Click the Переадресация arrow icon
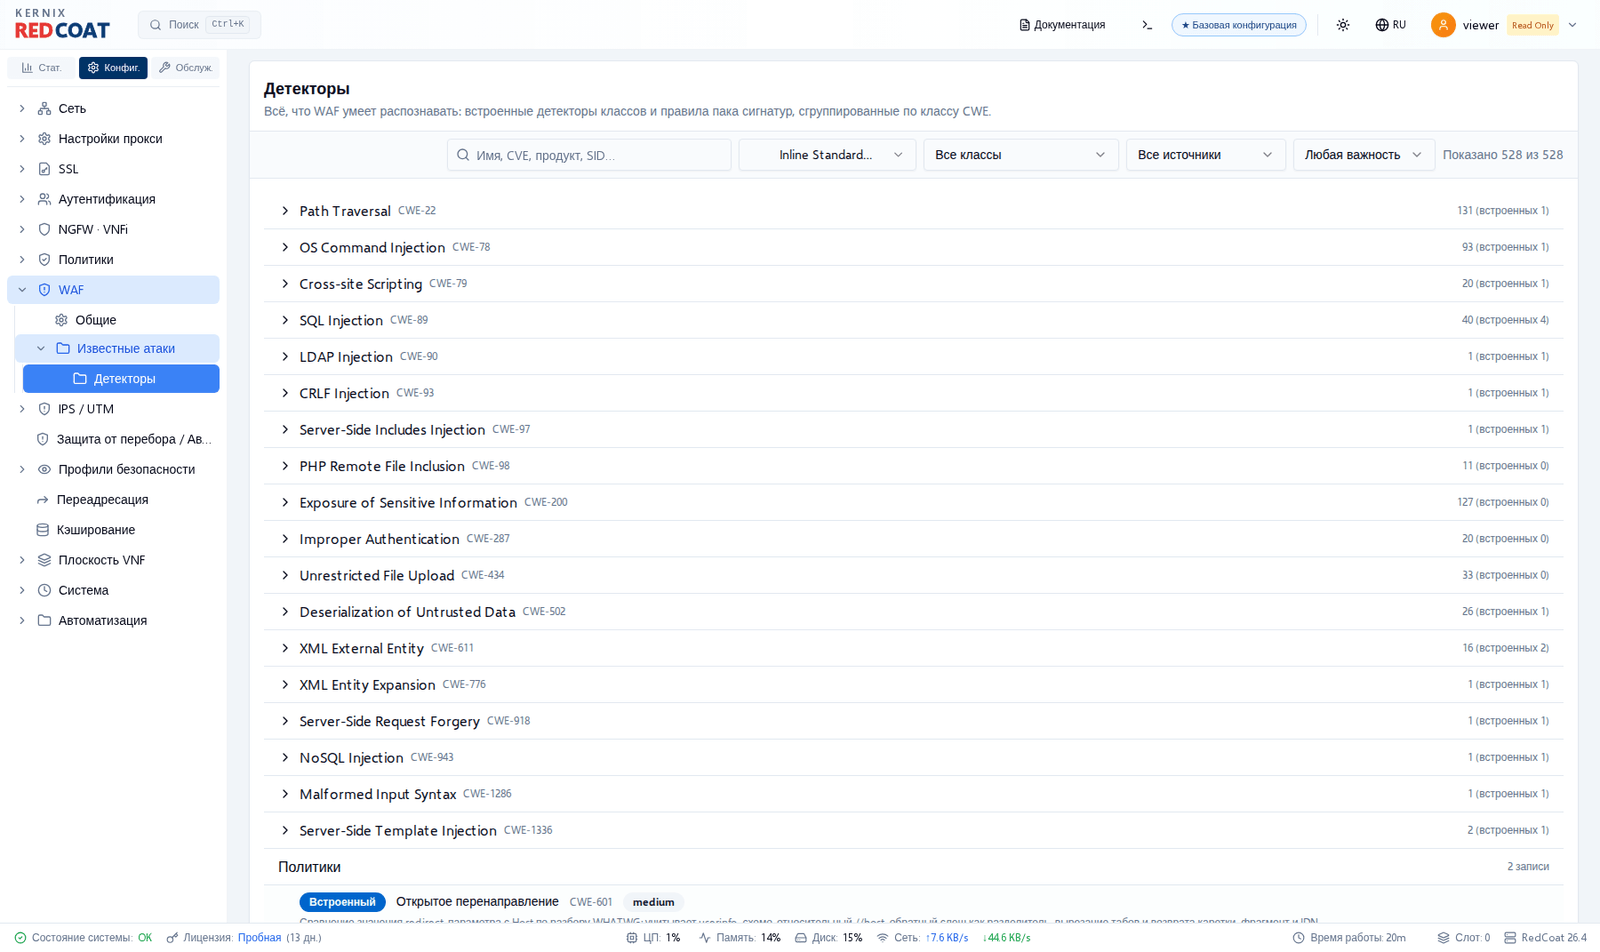The width and height of the screenshot is (1600, 952). (x=42, y=499)
